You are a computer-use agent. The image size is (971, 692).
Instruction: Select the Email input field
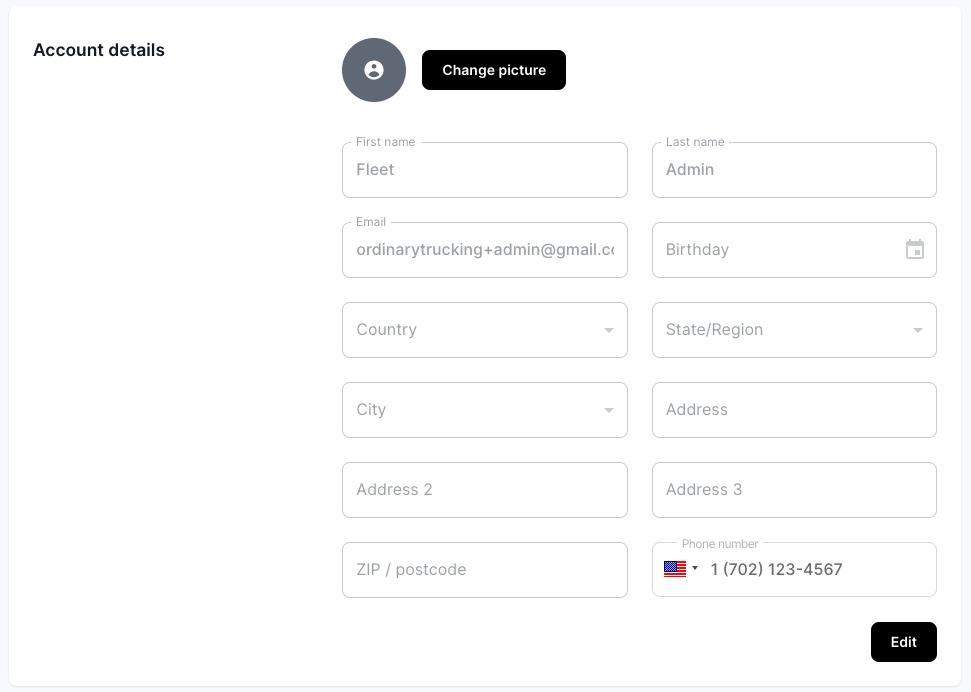coord(485,250)
